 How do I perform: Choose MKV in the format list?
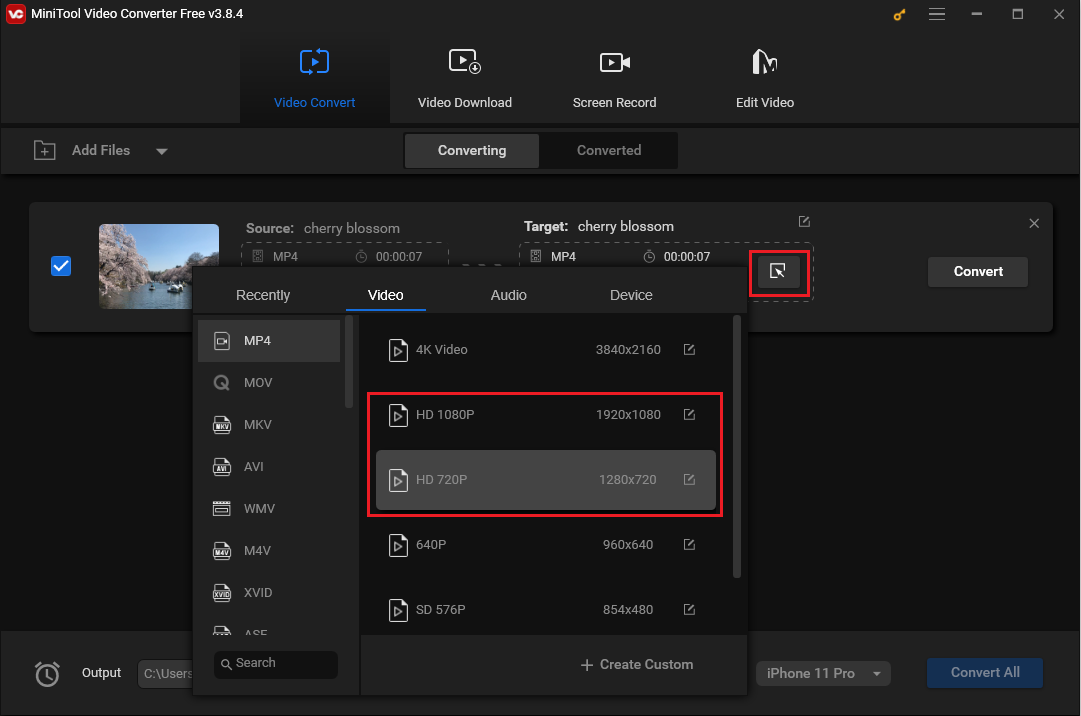click(269, 425)
